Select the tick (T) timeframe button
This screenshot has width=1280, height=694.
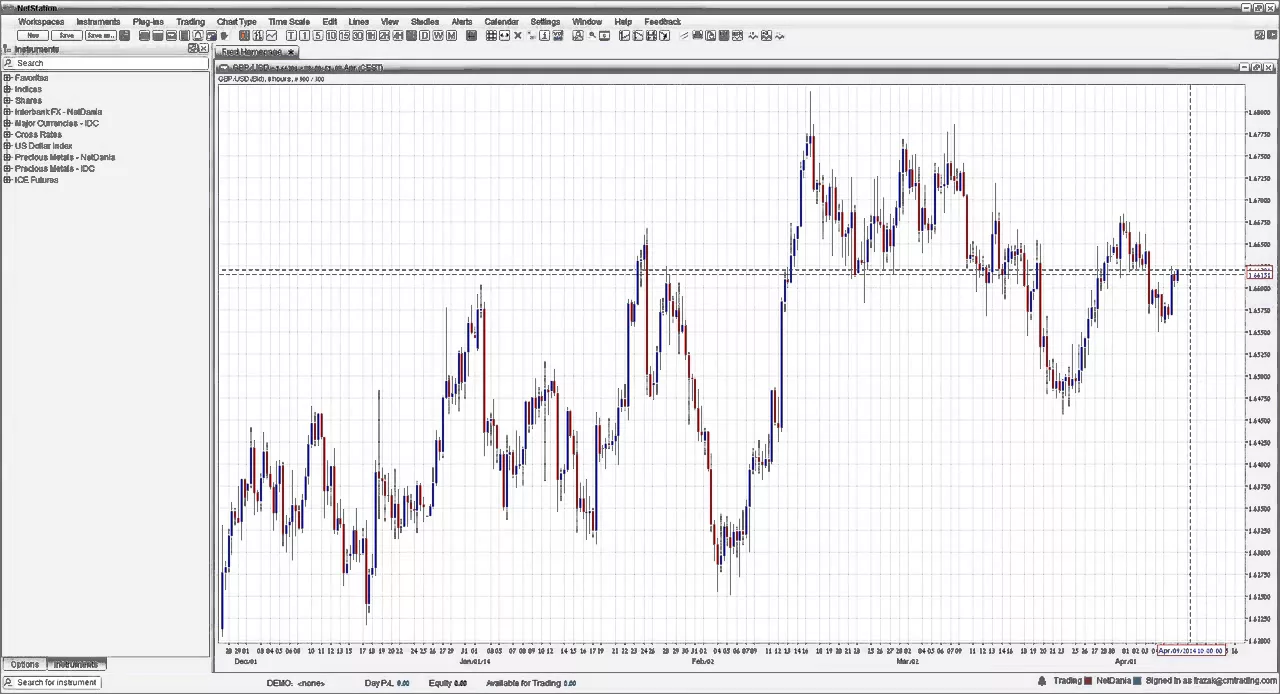291,36
